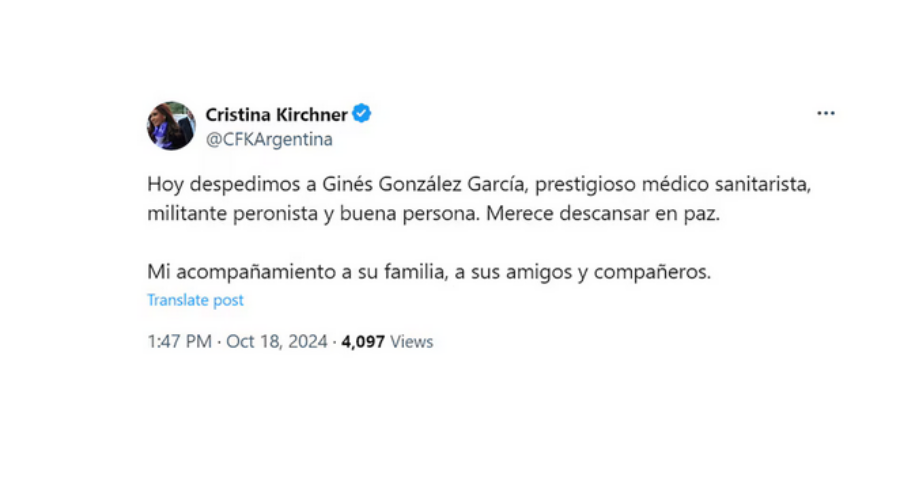900x485 pixels.
Task: Click the Translate post link
Action: (x=195, y=300)
